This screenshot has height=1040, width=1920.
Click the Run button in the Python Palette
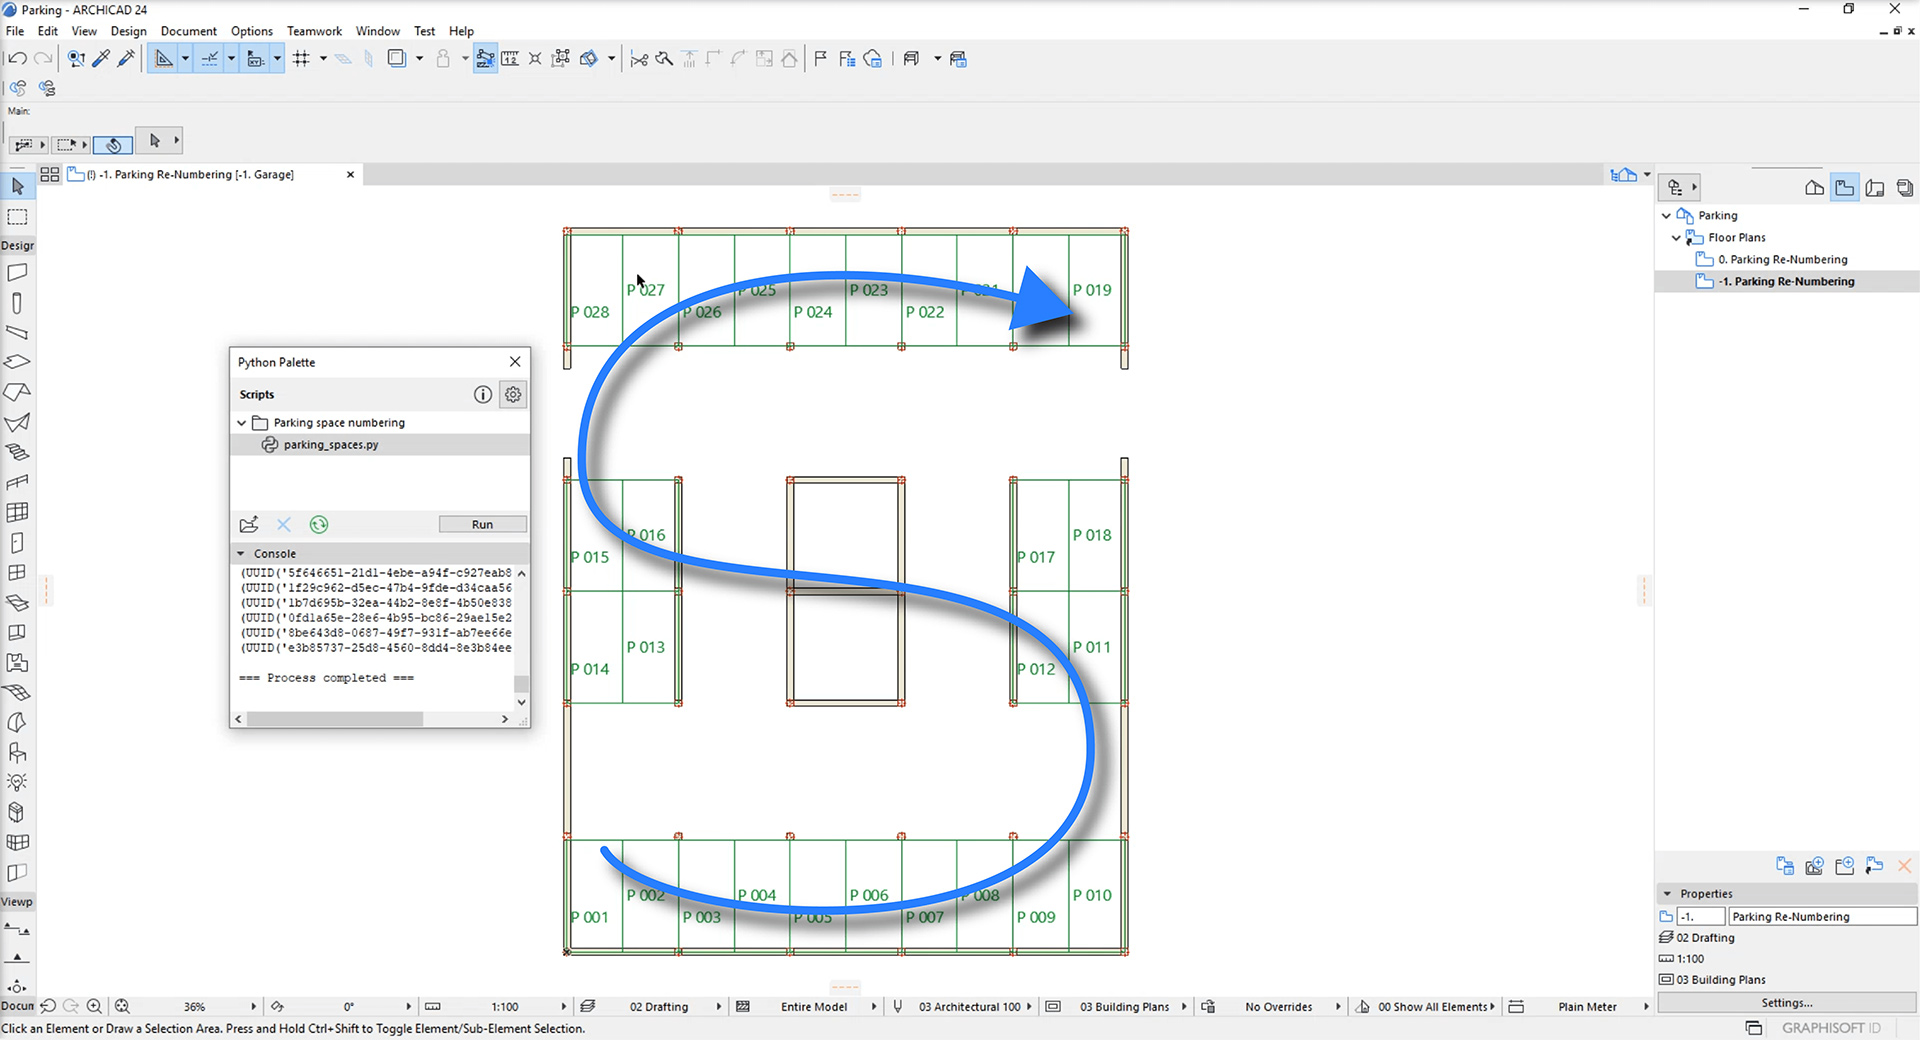[x=482, y=524]
